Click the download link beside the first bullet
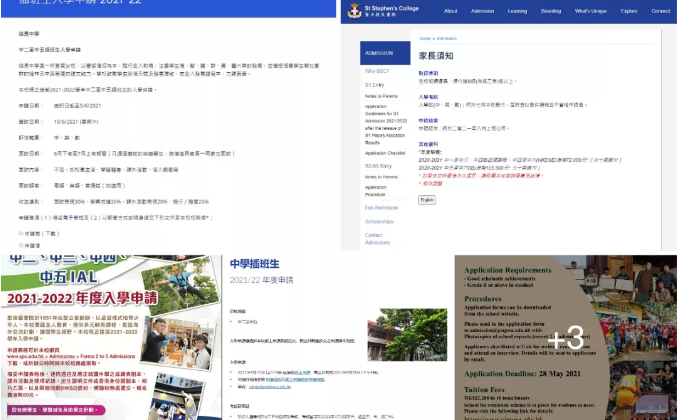 click(51, 234)
